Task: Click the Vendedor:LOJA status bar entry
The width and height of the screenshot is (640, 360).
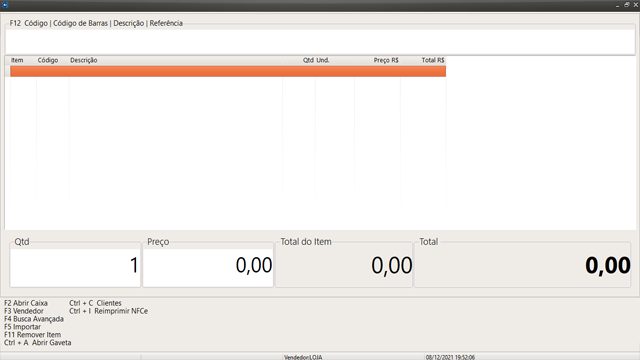Action: 303,357
